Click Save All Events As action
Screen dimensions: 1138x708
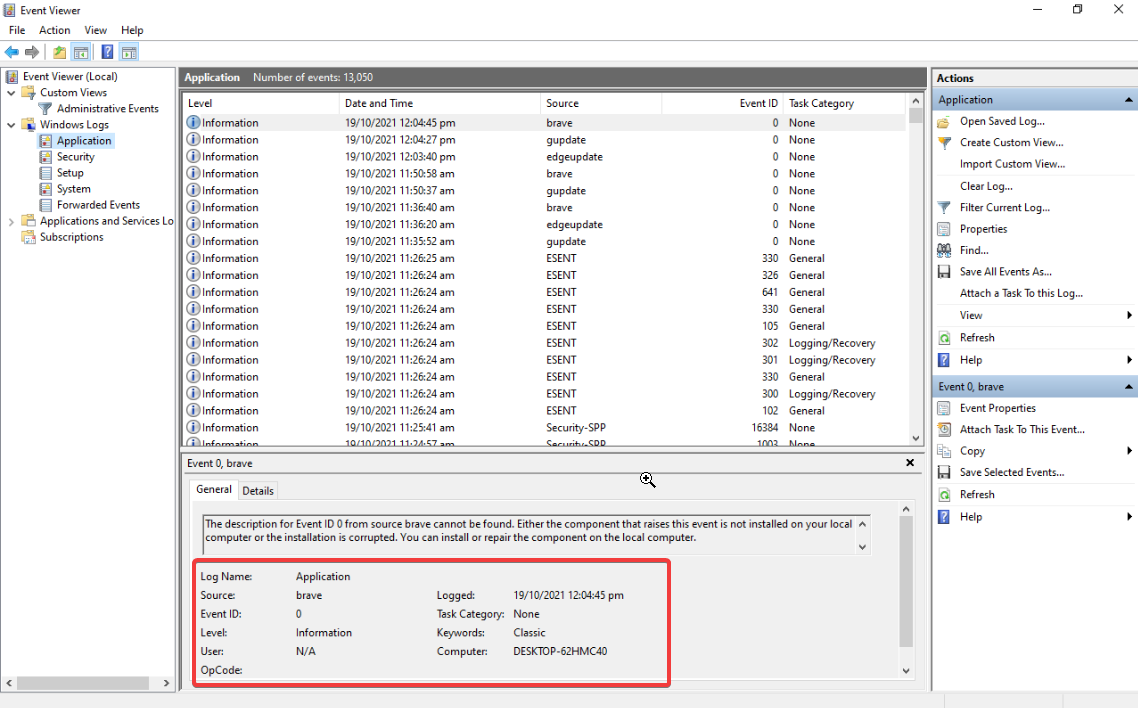pyautogui.click(x=1005, y=271)
